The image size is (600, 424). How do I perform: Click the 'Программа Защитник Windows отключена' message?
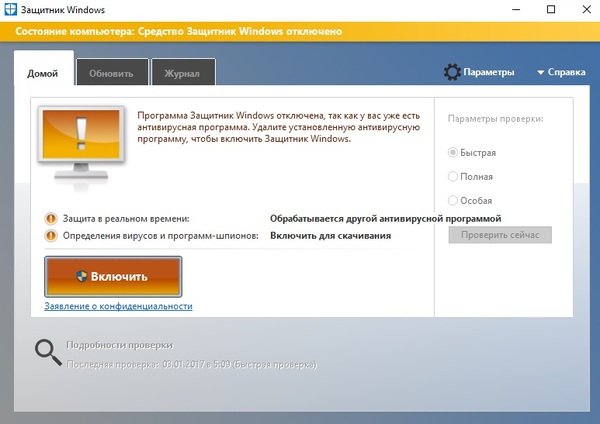click(279, 127)
